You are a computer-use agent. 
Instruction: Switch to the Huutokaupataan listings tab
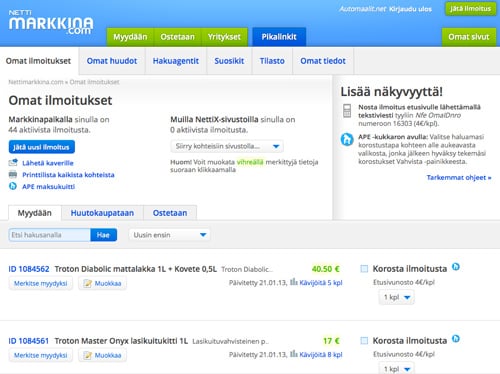click(102, 213)
